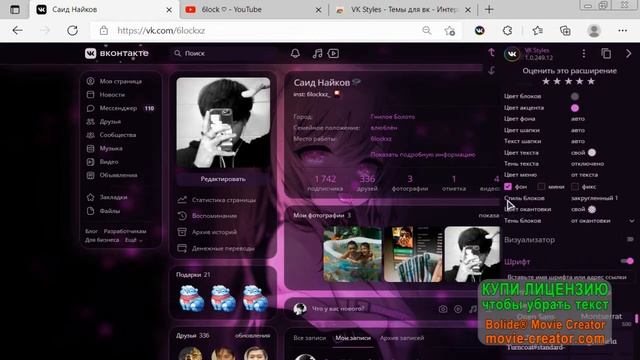Open Цвет шапки авто dropdown

(578, 130)
